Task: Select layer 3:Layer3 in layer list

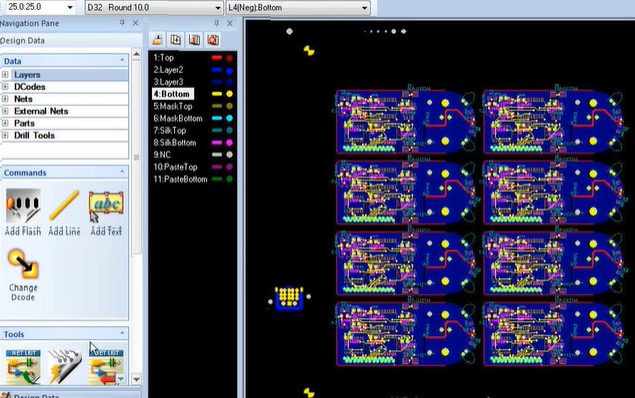Action: click(x=168, y=82)
